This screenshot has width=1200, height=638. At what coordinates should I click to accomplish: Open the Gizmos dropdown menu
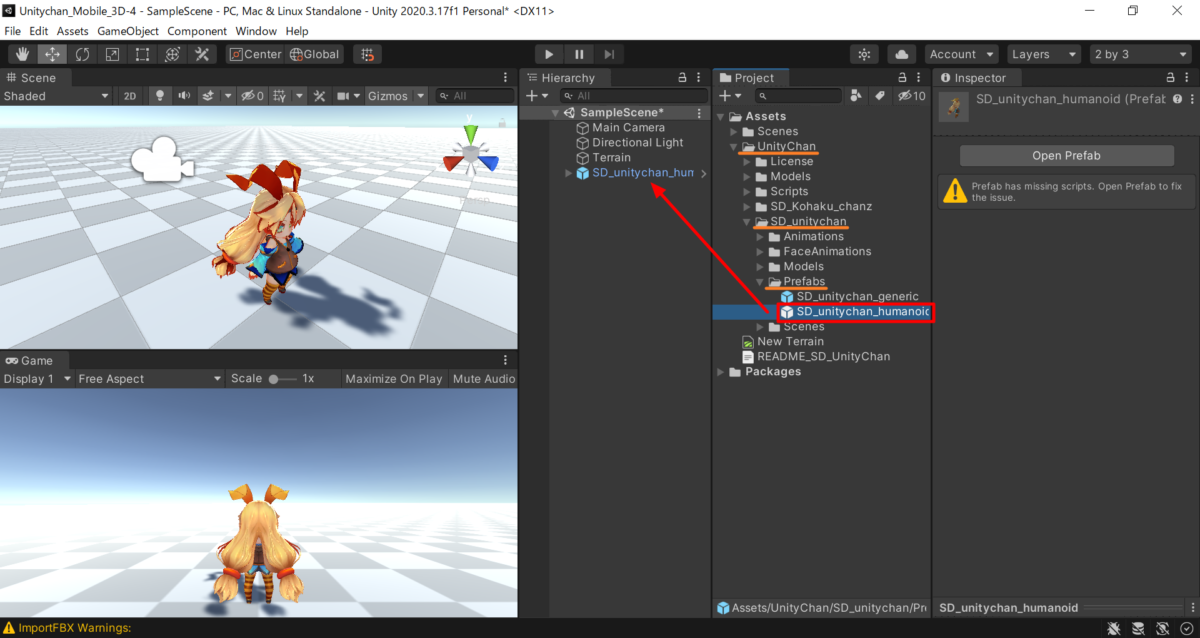[x=396, y=96]
